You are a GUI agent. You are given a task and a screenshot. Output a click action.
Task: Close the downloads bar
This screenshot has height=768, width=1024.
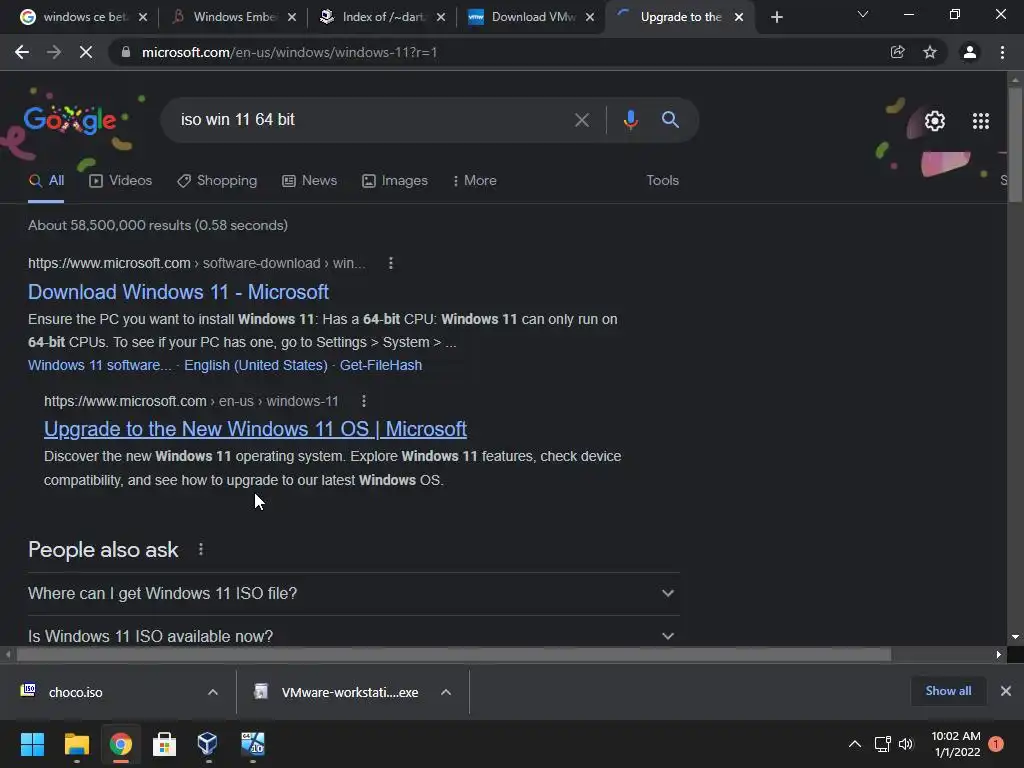tap(1006, 691)
